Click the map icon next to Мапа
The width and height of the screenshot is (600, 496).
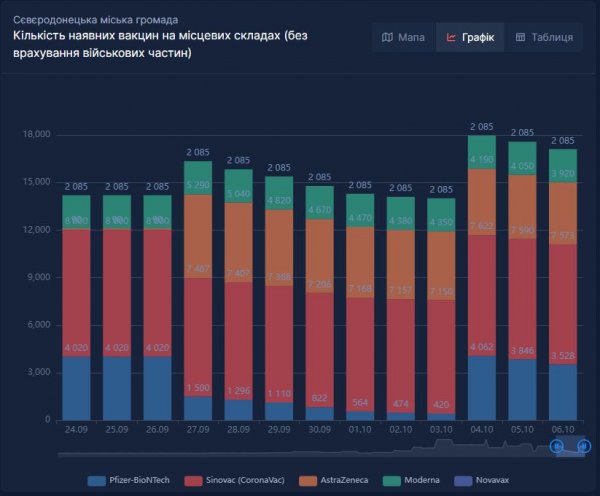[387, 37]
